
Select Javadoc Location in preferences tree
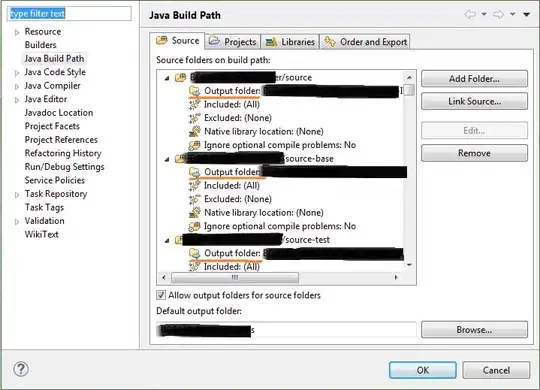[59, 113]
